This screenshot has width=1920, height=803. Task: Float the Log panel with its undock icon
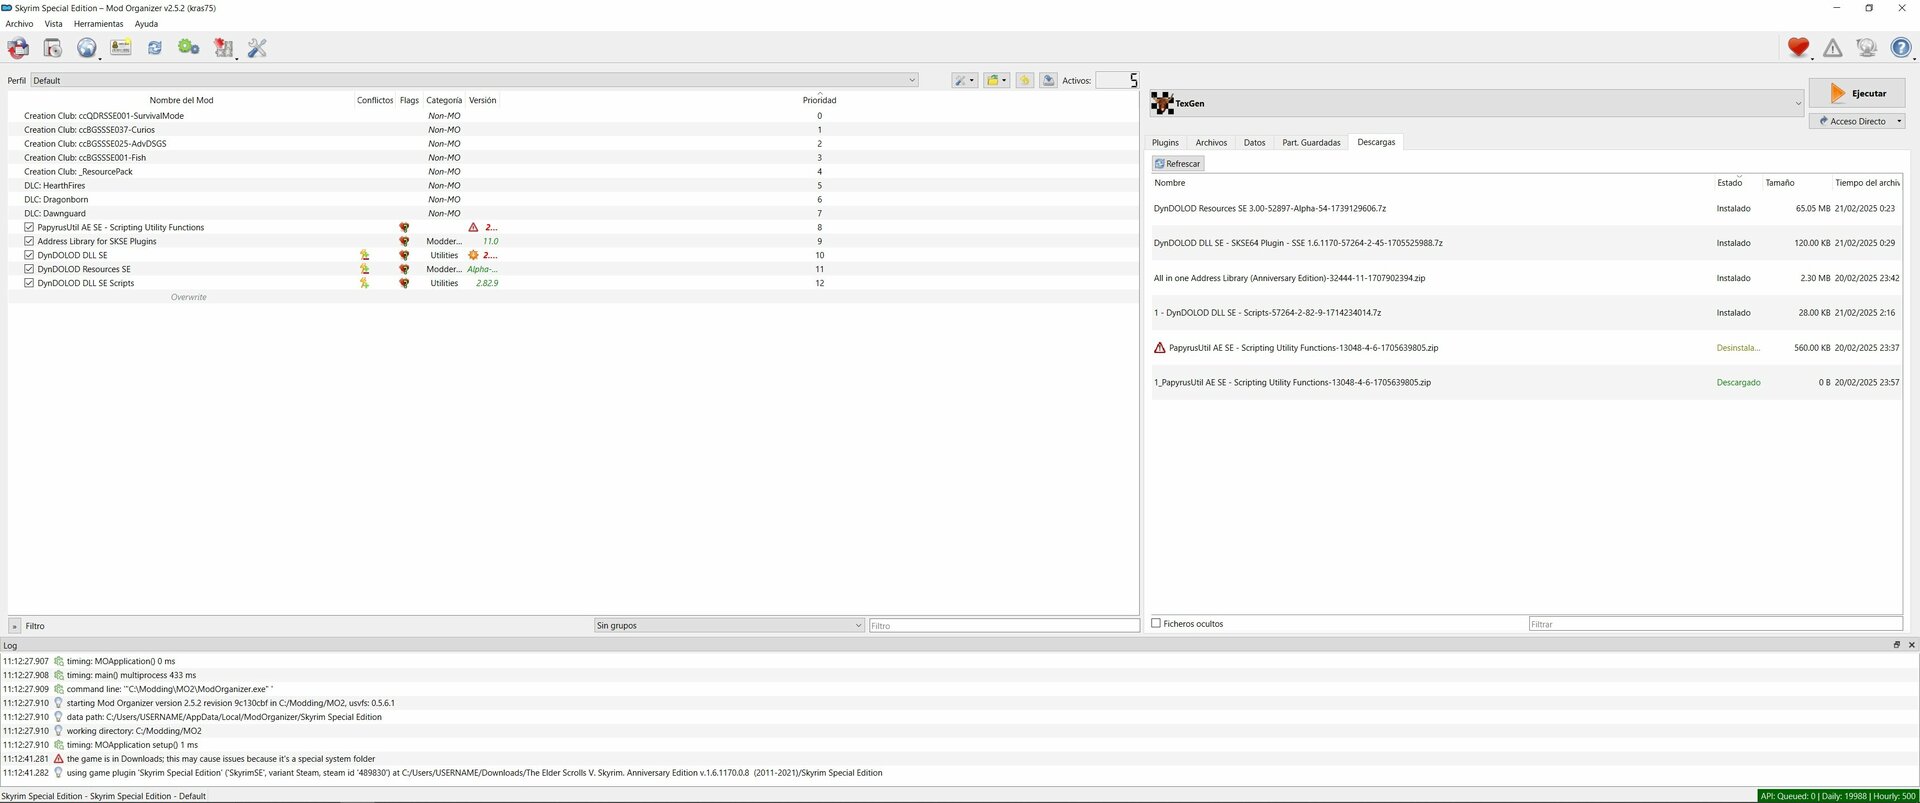(x=1896, y=645)
